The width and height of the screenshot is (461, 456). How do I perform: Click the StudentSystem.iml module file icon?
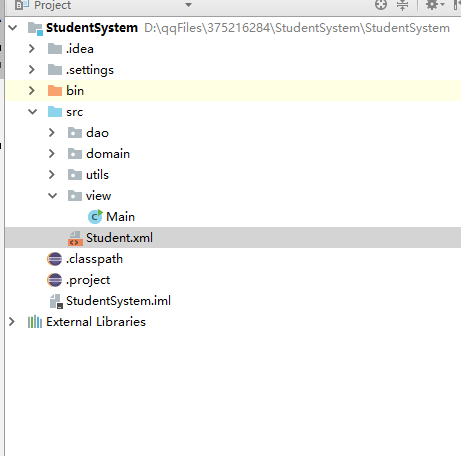point(56,301)
